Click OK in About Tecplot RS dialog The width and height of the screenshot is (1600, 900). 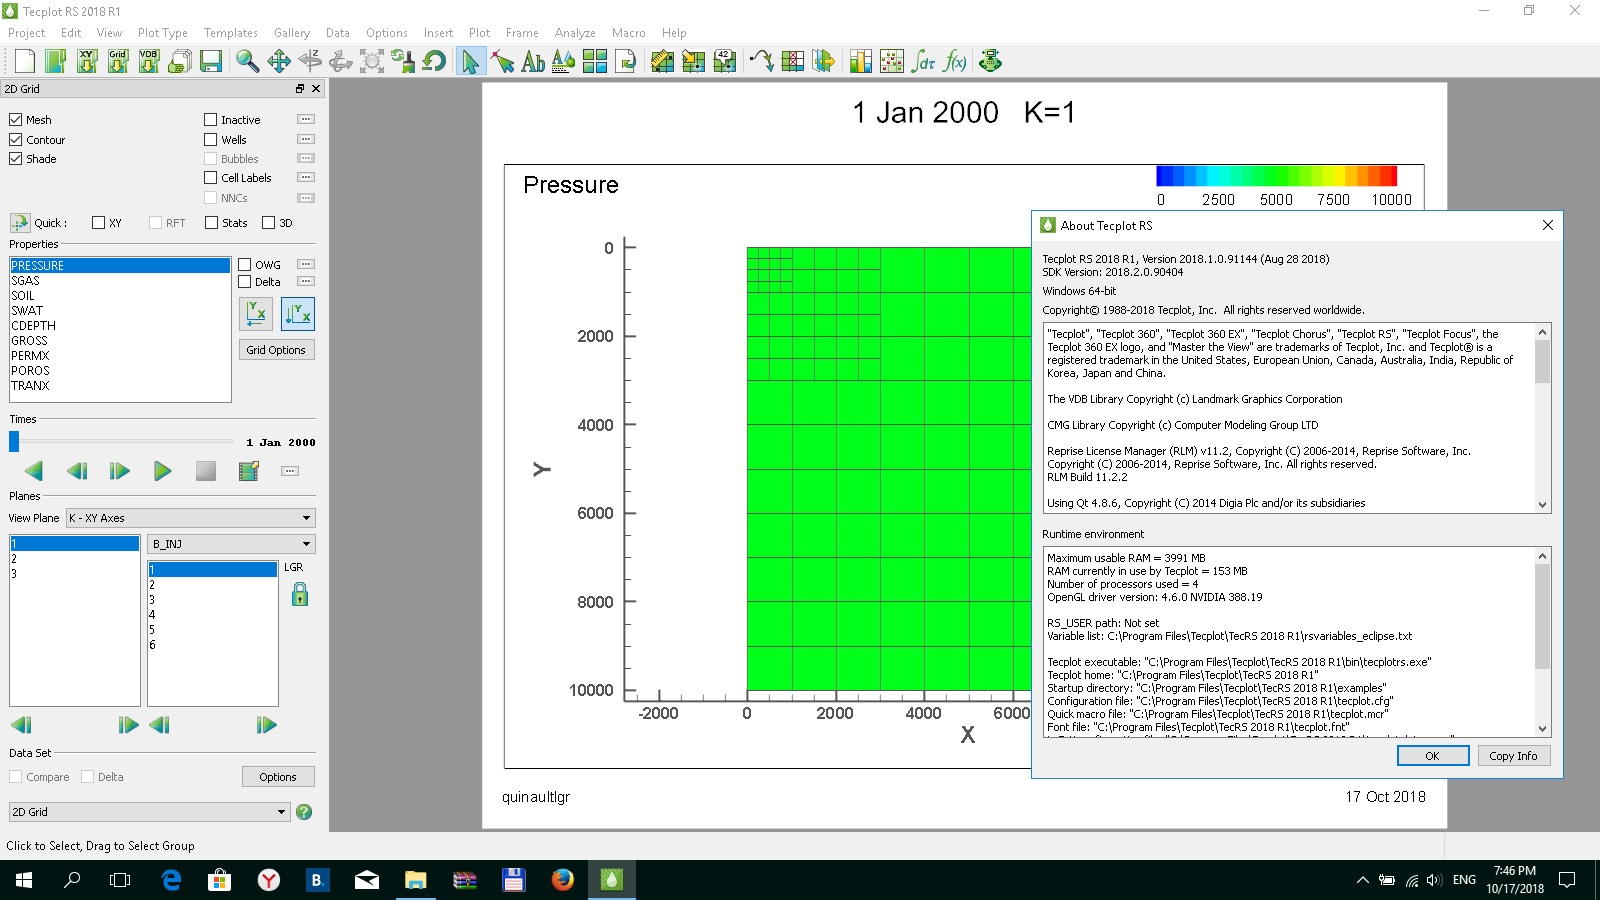1432,756
